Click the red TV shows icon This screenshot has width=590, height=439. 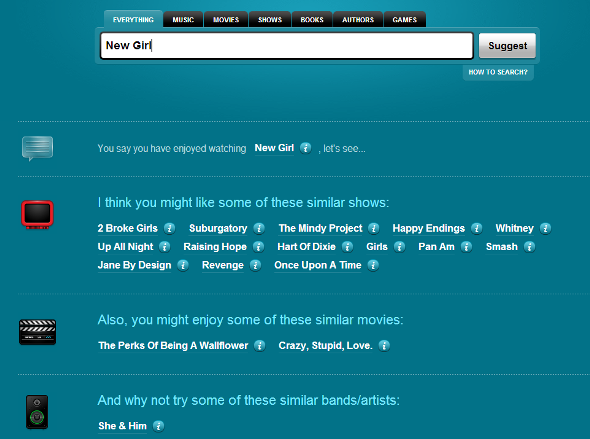pyautogui.click(x=37, y=214)
